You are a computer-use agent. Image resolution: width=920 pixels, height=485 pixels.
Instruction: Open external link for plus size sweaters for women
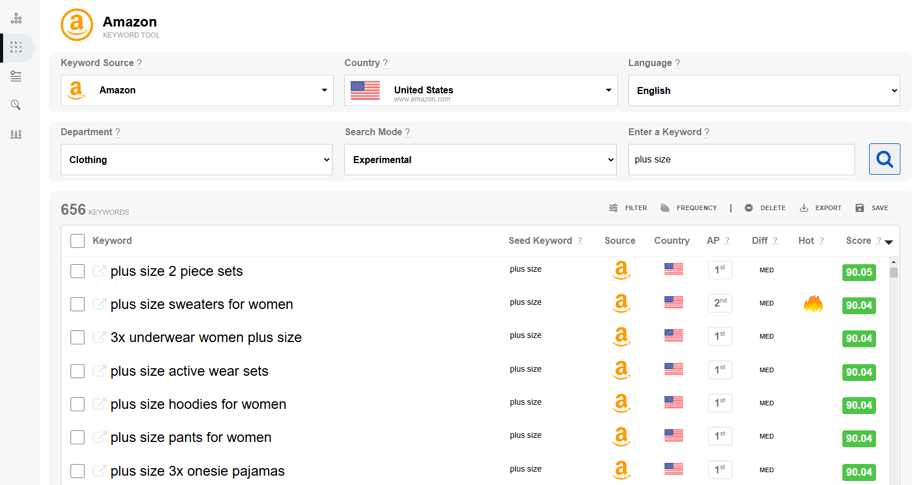coord(99,304)
